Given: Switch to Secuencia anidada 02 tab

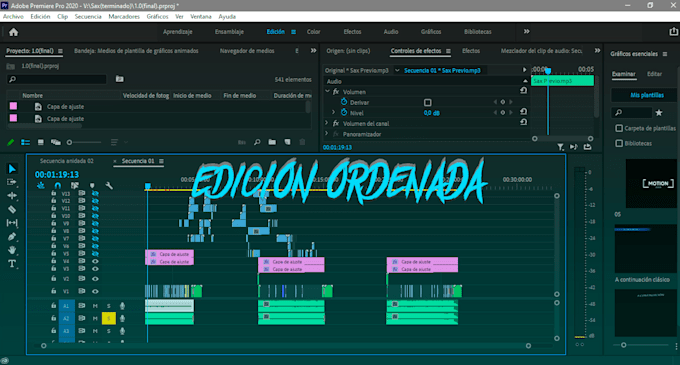Looking at the screenshot, I should [x=67, y=161].
